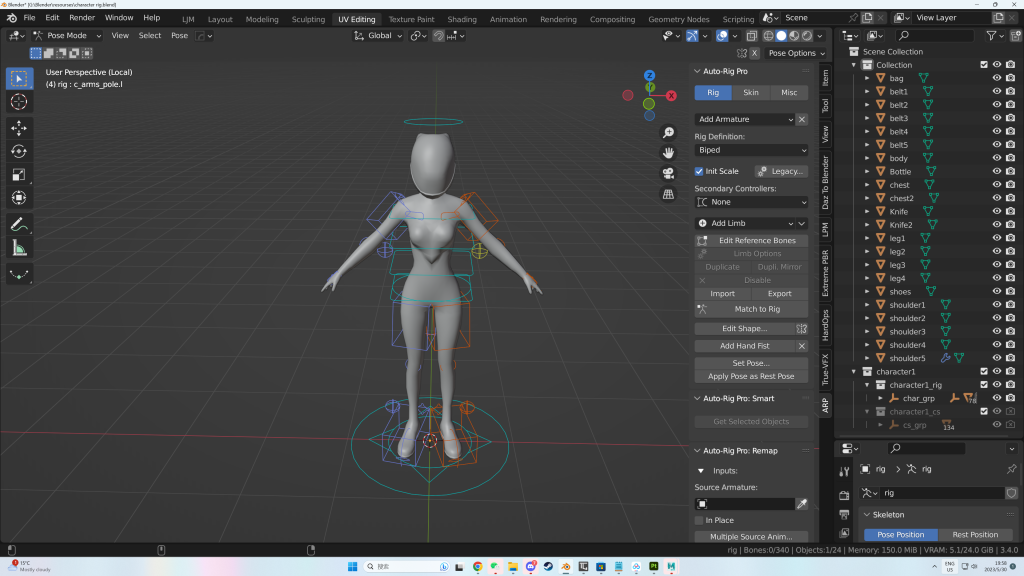Select wireframe viewport shading
This screenshot has height=576, width=1024.
[x=768, y=36]
